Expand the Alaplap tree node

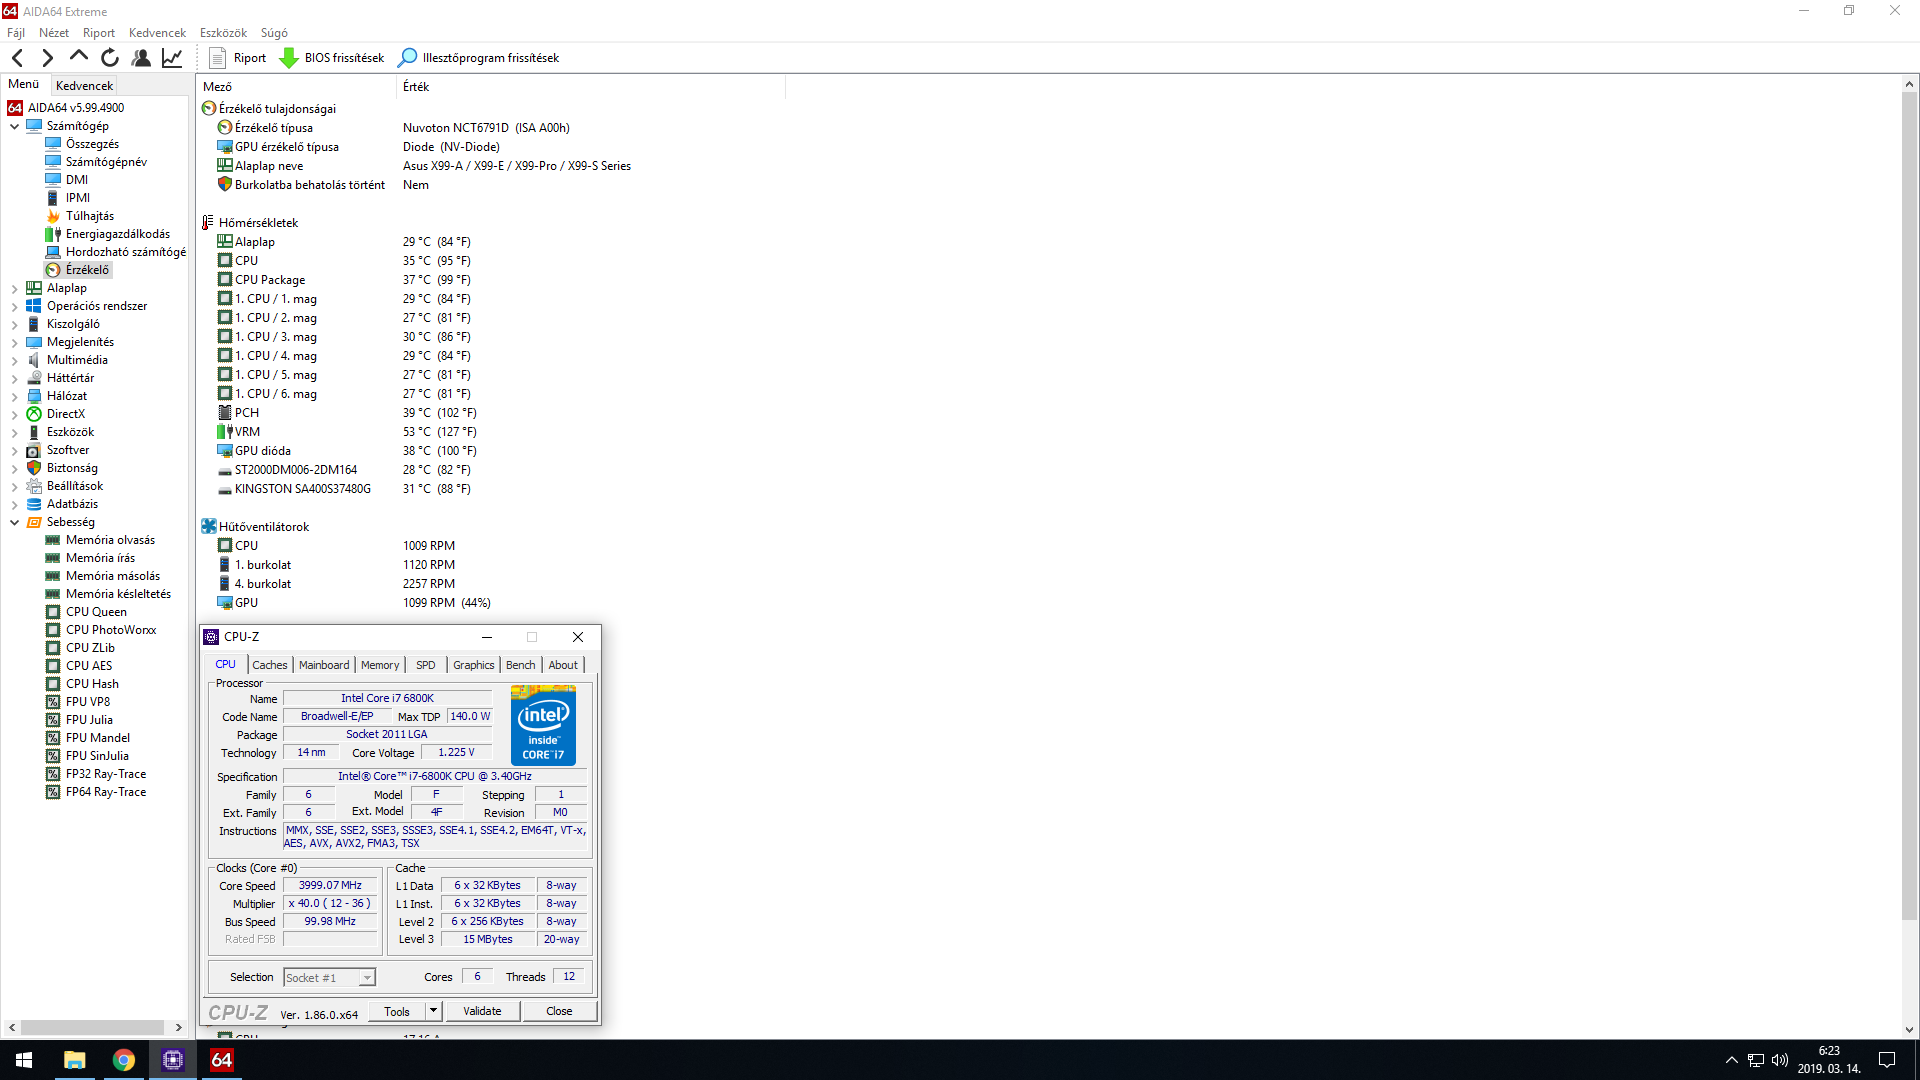click(14, 288)
